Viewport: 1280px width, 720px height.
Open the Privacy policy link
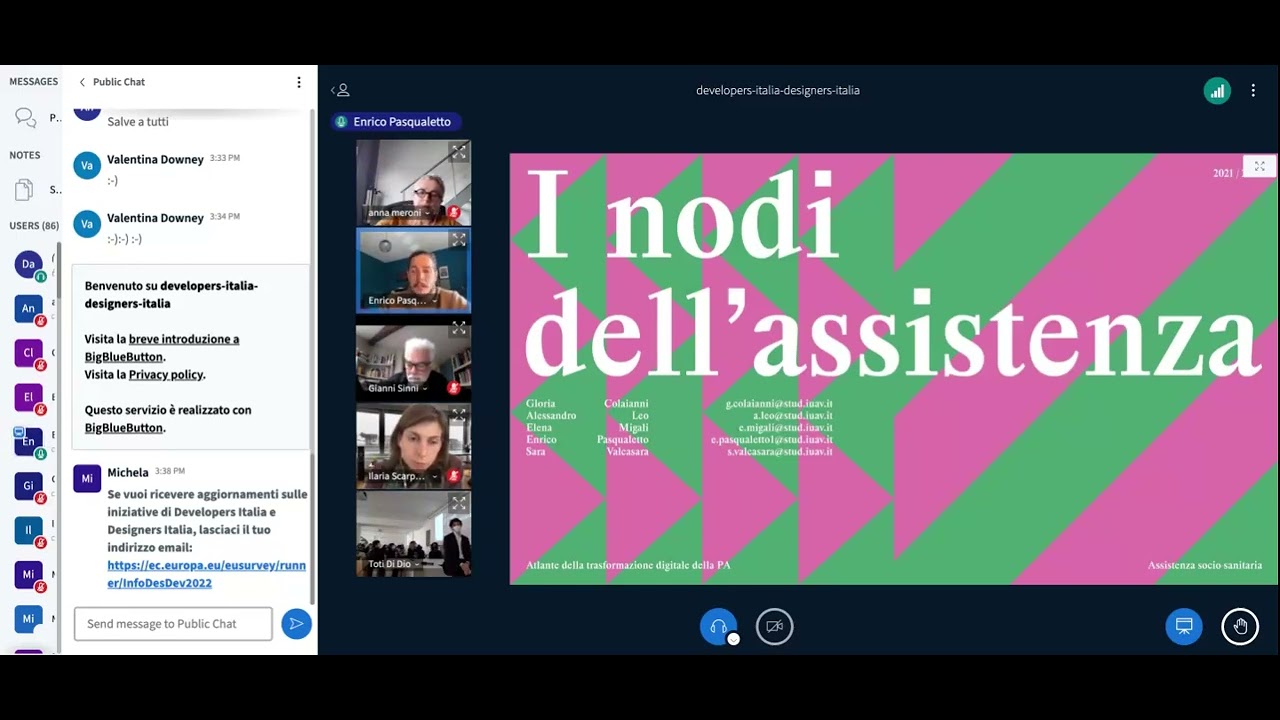coord(166,374)
